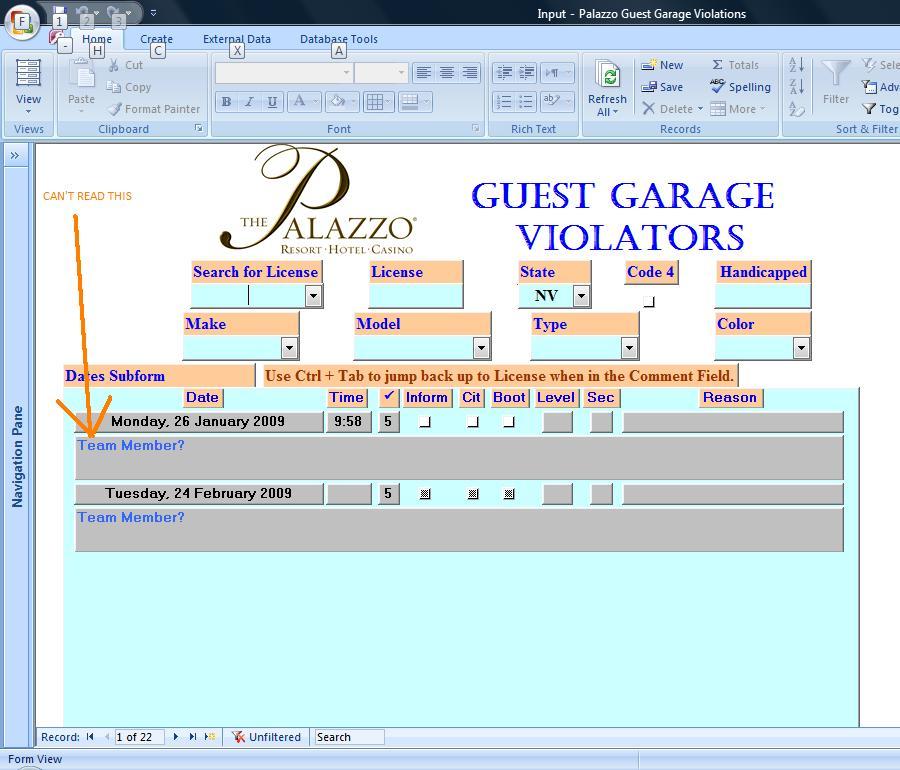The height and width of the screenshot is (770, 900).
Task: Open the State dropdown
Action: [581, 296]
